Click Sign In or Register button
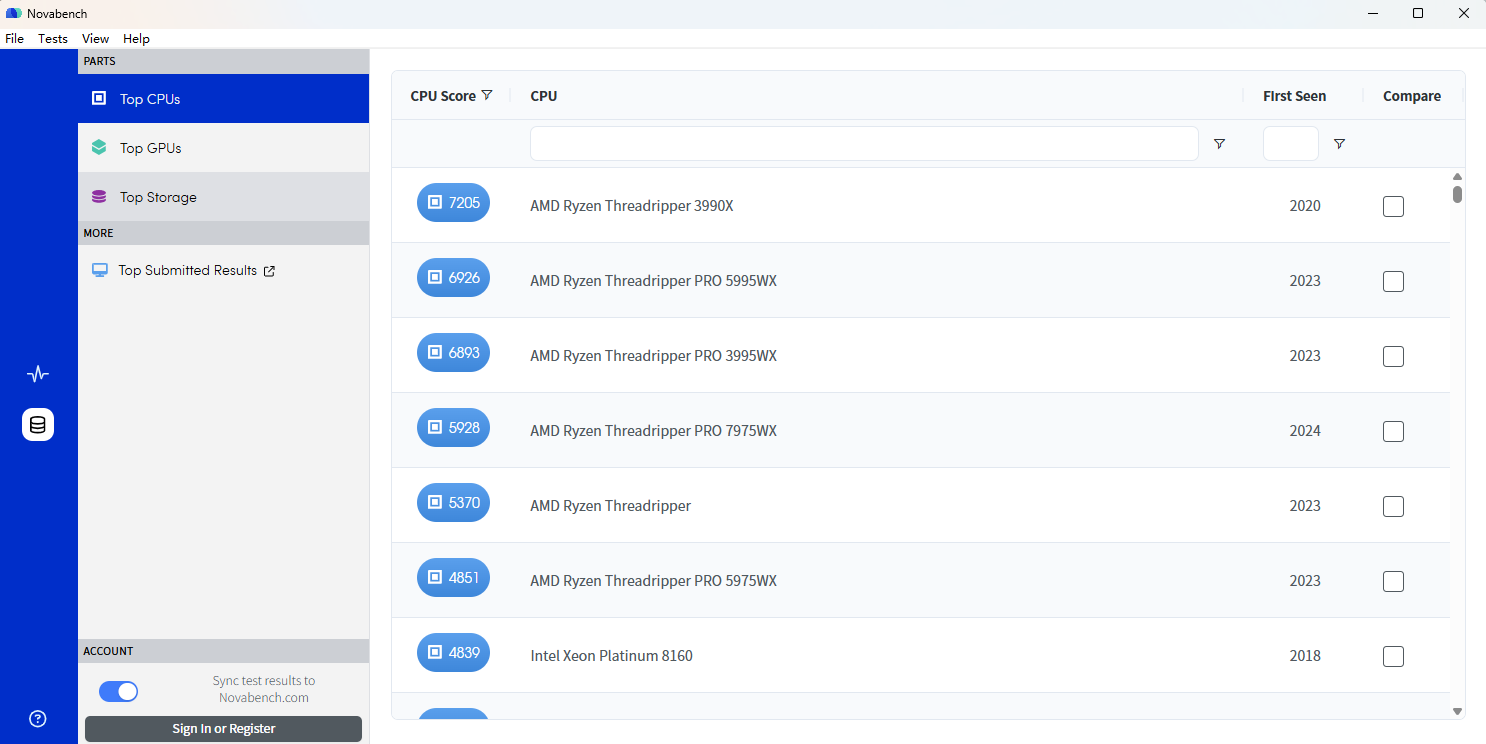The width and height of the screenshot is (1486, 744). click(x=223, y=728)
